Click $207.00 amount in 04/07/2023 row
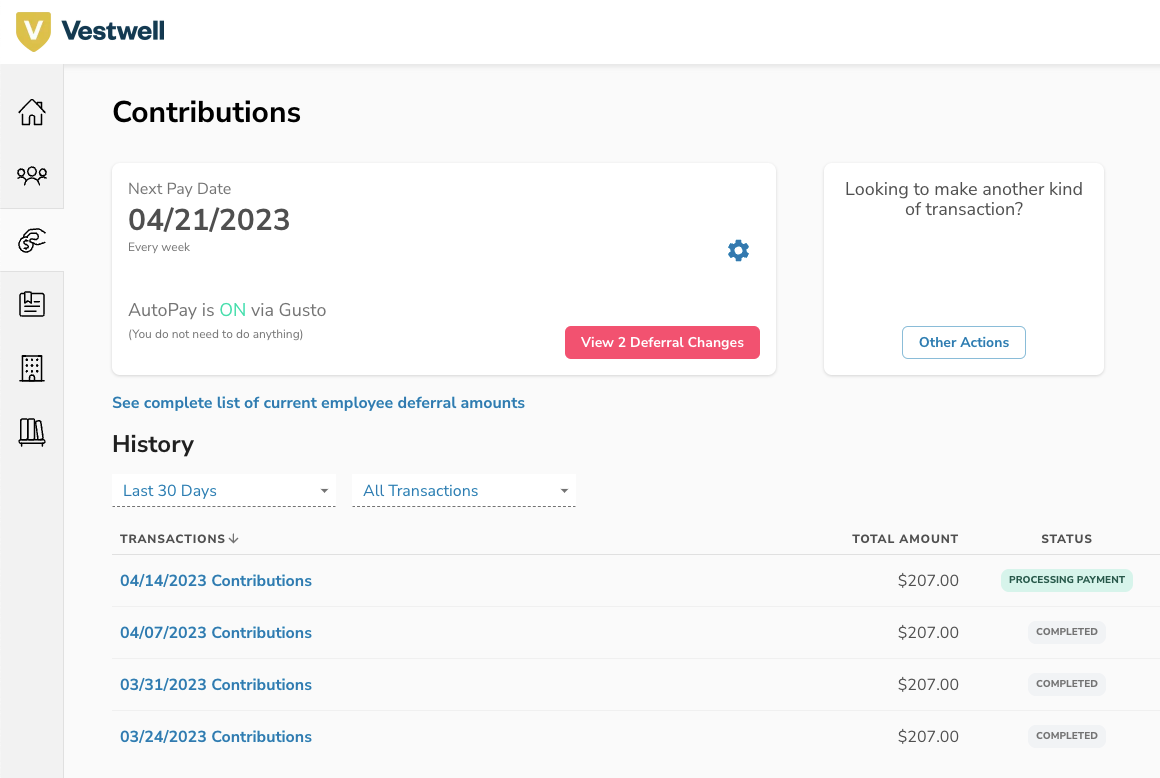The height and width of the screenshot is (778, 1160). click(928, 632)
